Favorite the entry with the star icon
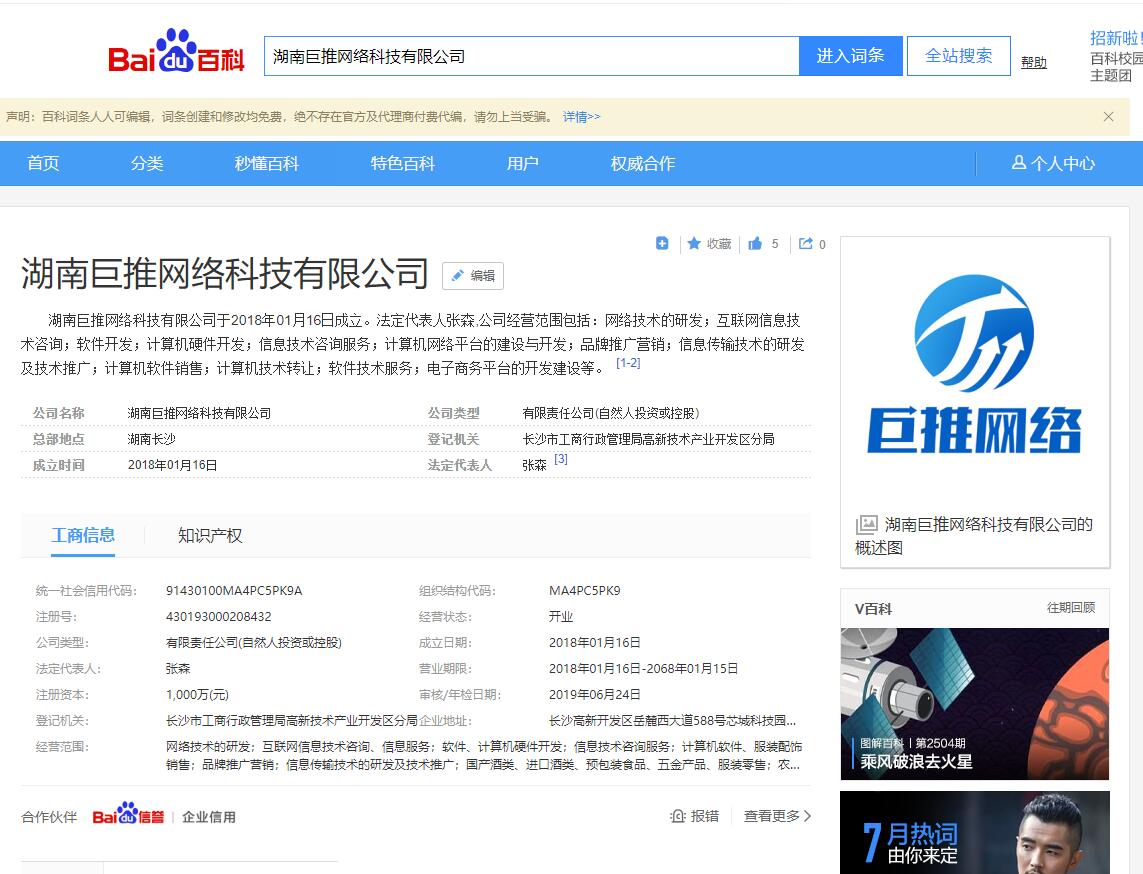The height and width of the screenshot is (874, 1143). click(694, 244)
